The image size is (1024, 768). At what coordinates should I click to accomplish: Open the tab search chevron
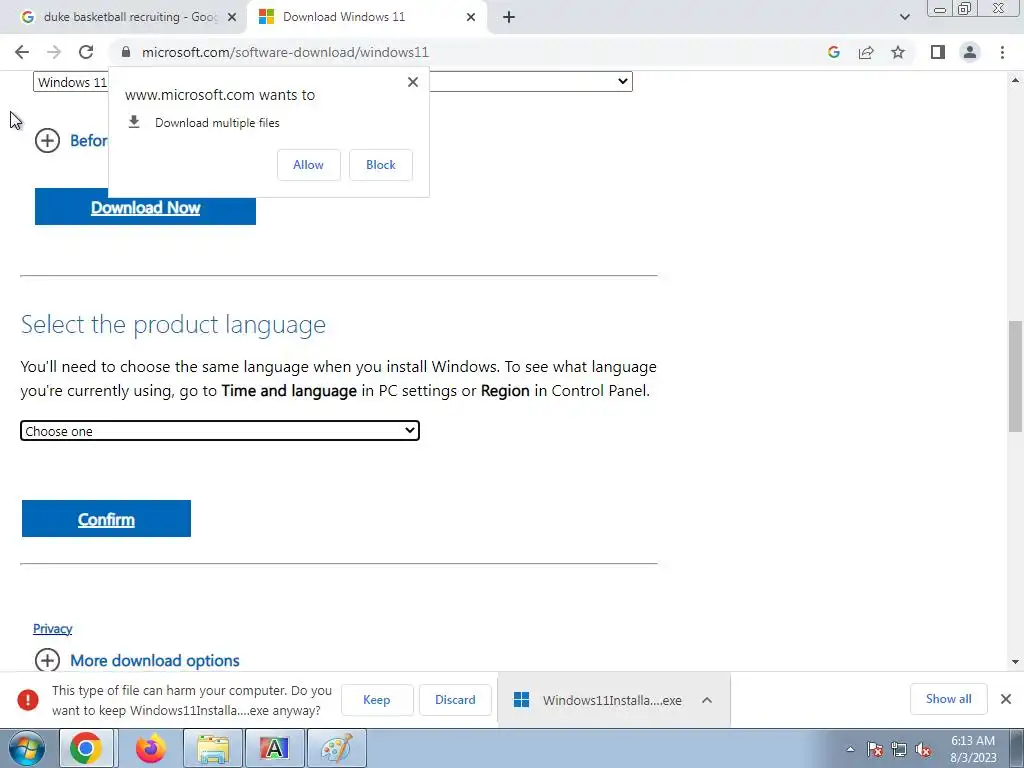[x=904, y=17]
